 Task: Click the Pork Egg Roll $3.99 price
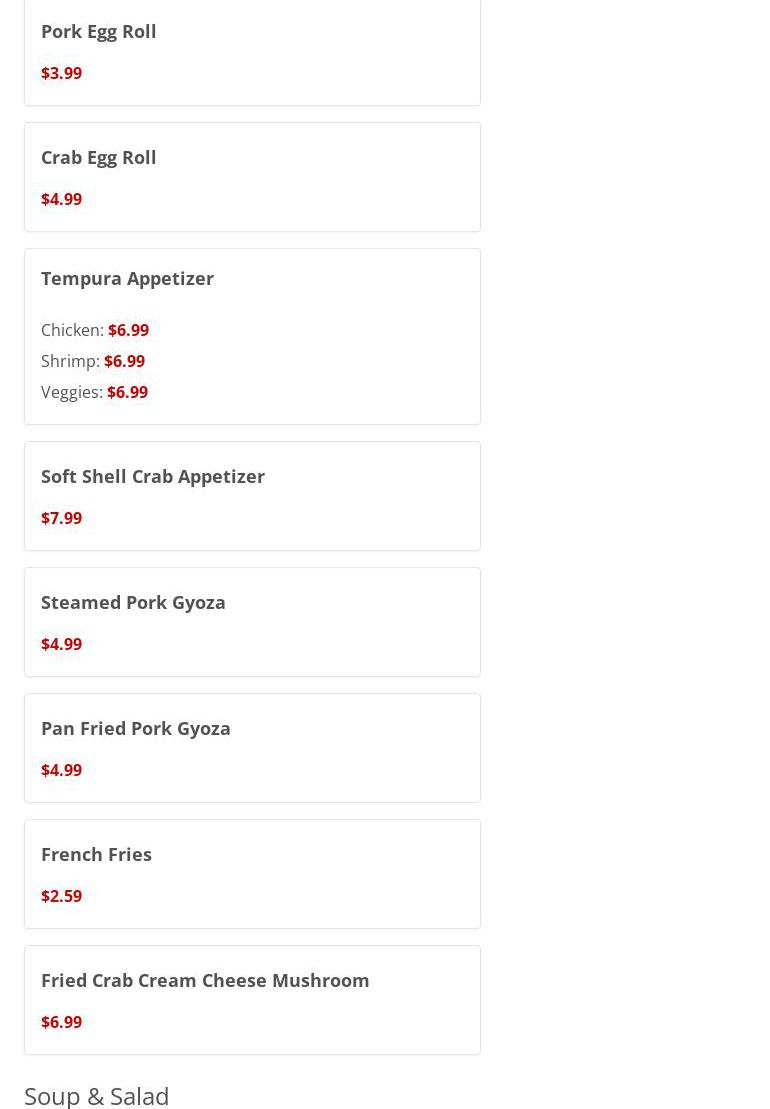(x=62, y=73)
